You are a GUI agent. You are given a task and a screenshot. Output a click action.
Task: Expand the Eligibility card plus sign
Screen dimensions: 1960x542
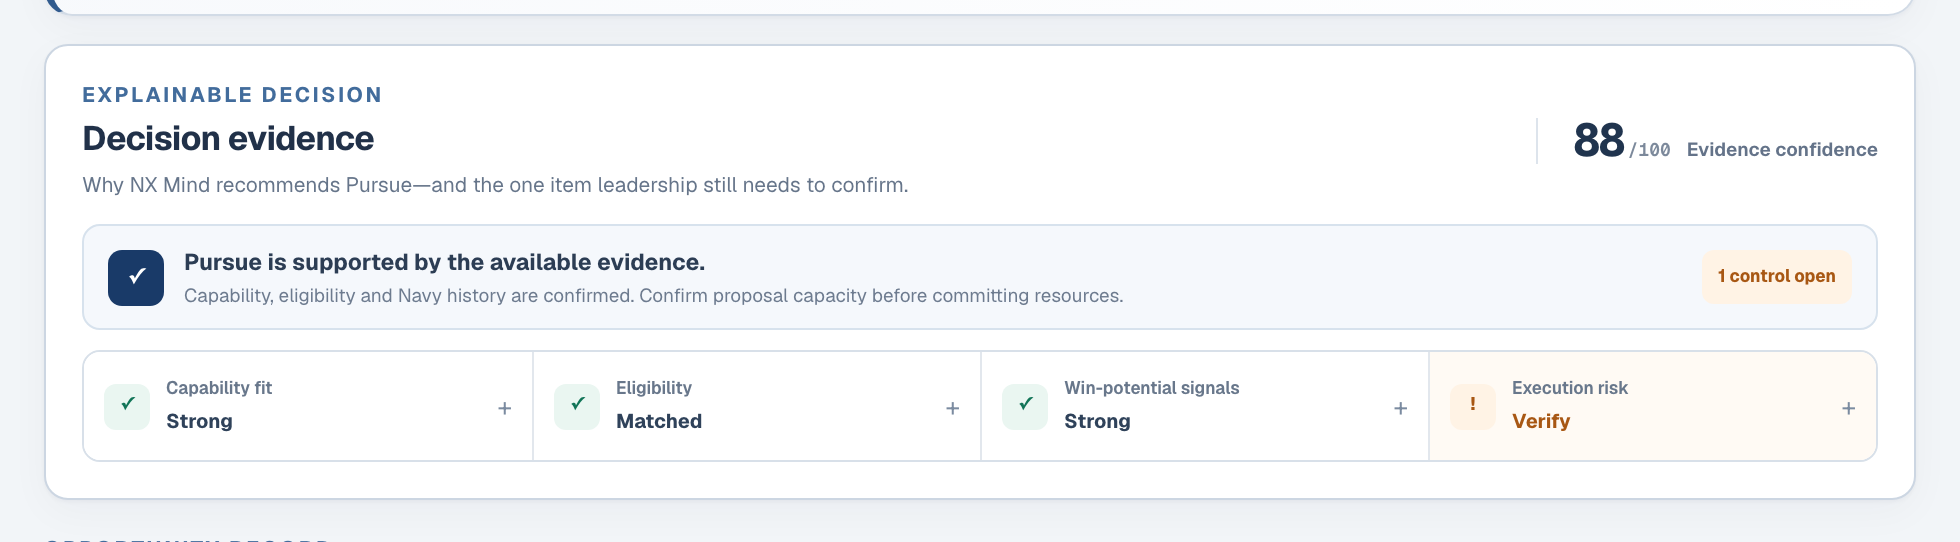pyautogui.click(x=953, y=408)
